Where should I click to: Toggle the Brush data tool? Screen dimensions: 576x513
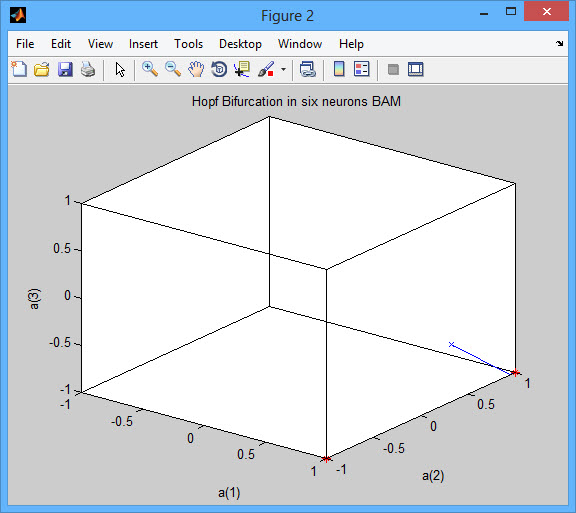pos(266,69)
